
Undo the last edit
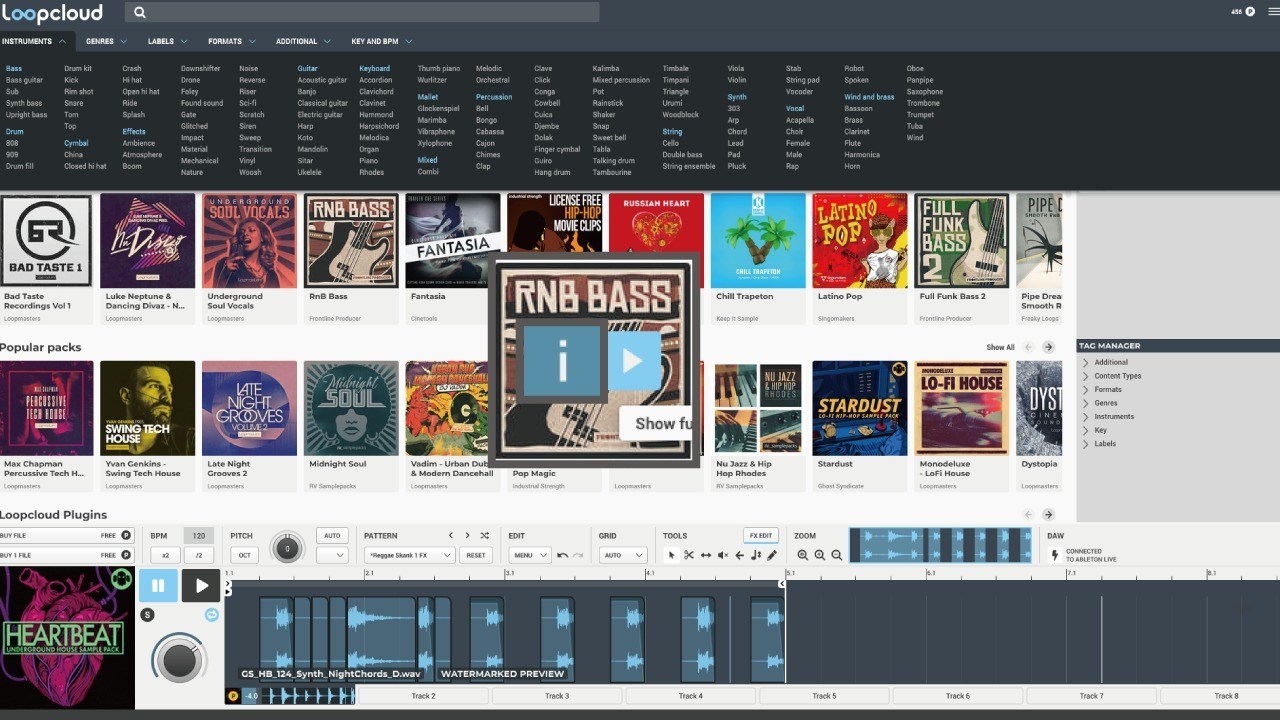tap(562, 555)
